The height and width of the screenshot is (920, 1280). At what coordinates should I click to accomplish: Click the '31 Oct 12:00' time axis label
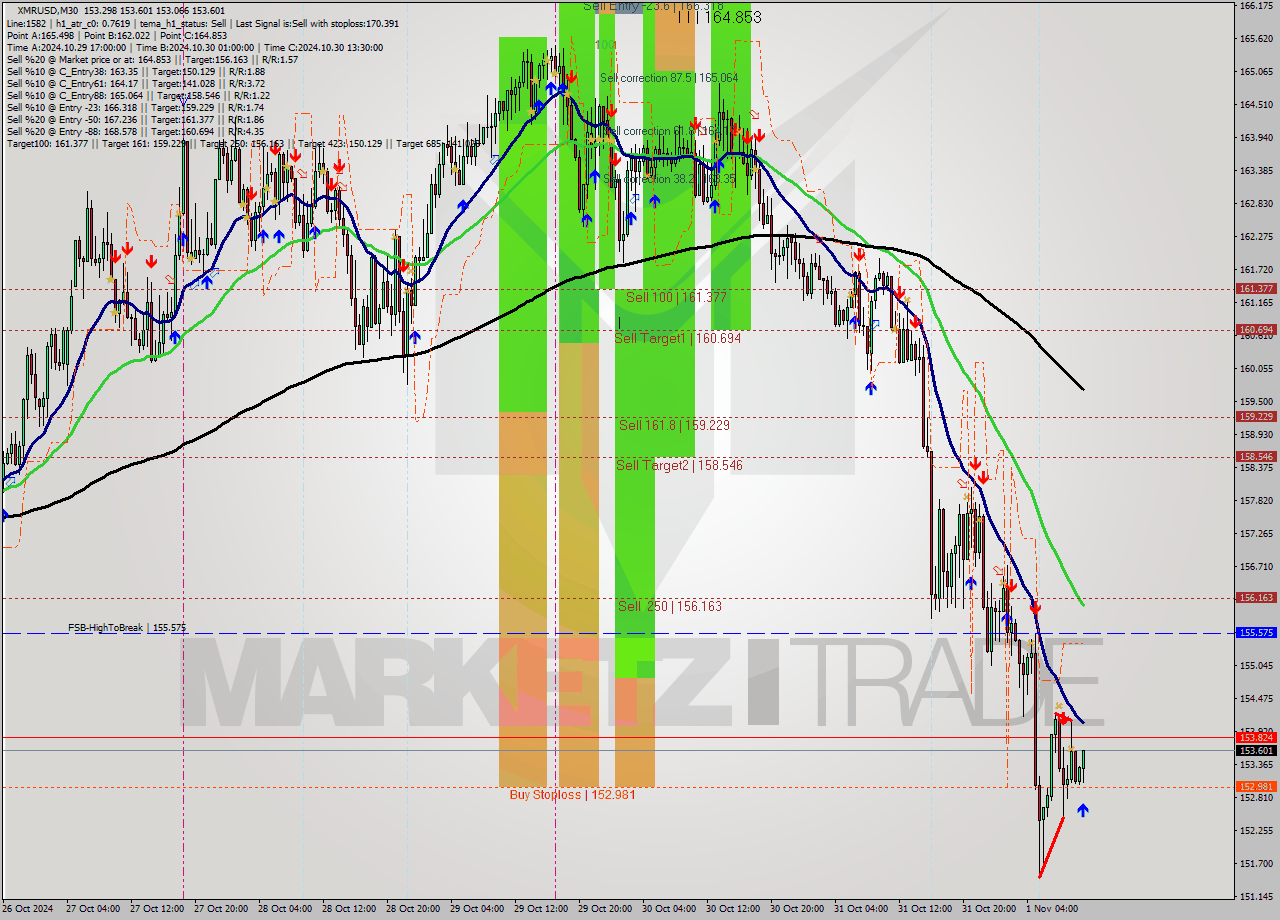pyautogui.click(x=925, y=909)
